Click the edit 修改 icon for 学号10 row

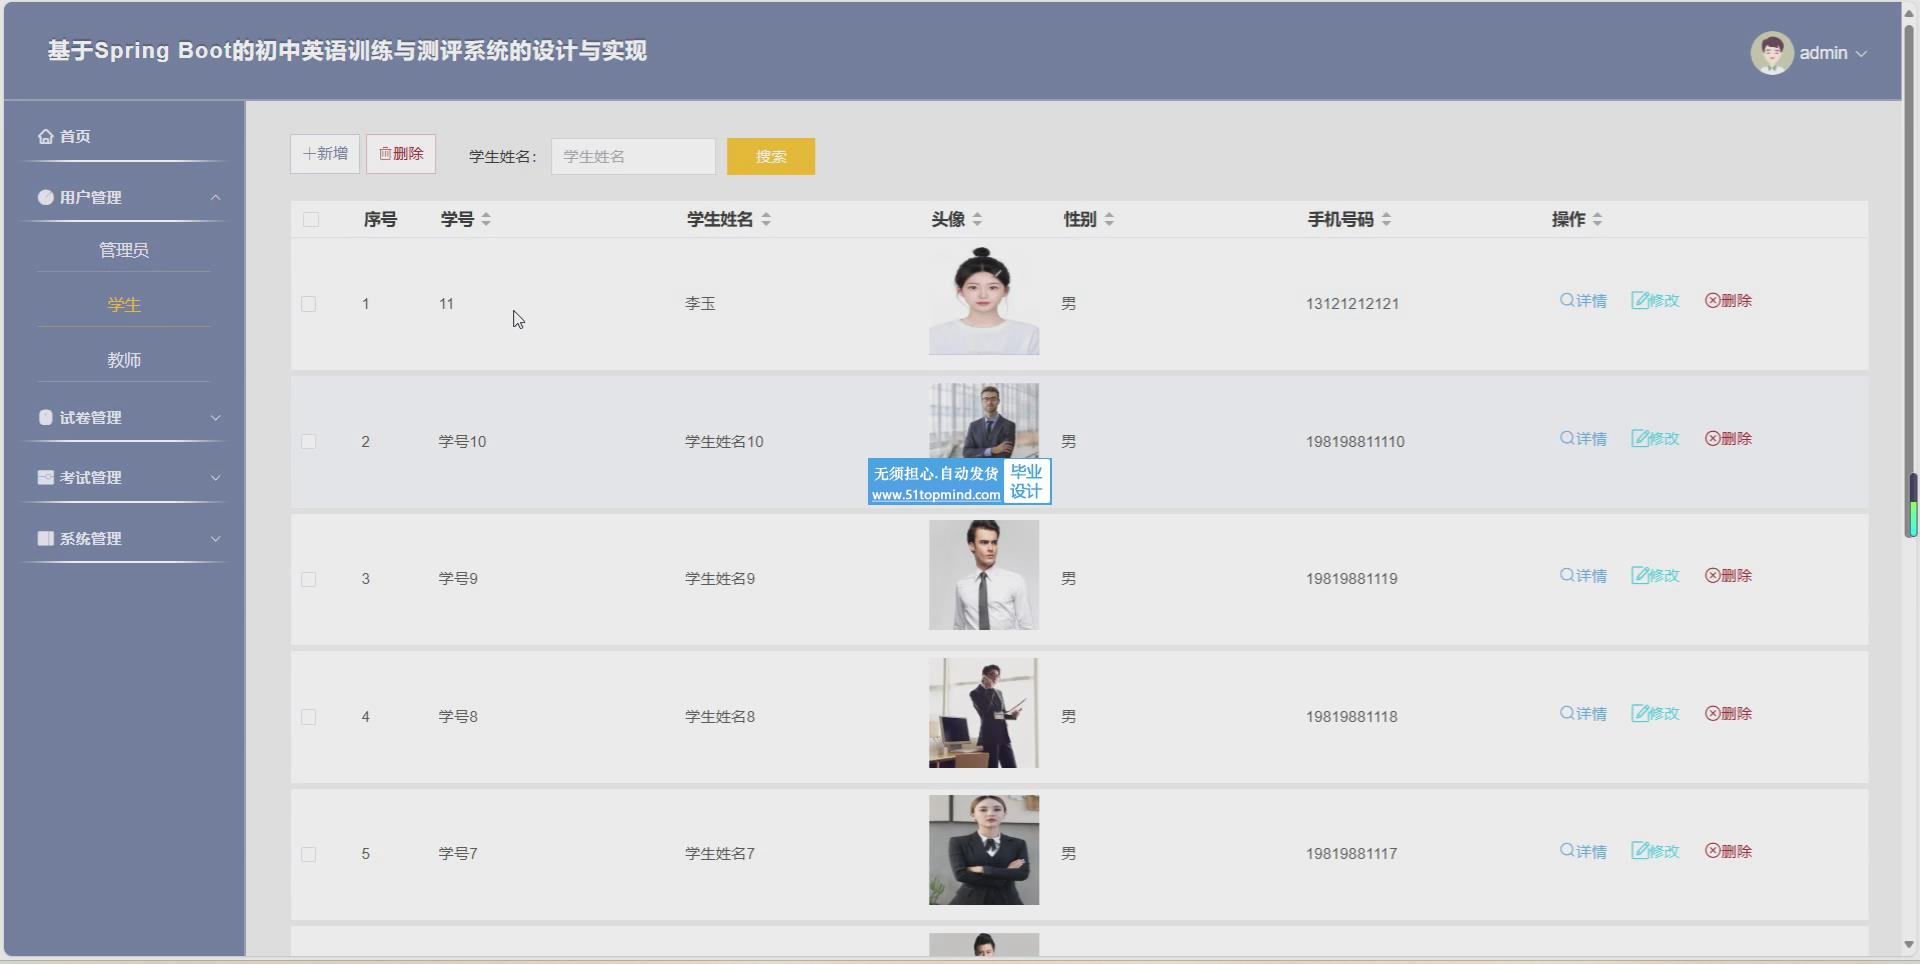[1639, 438]
